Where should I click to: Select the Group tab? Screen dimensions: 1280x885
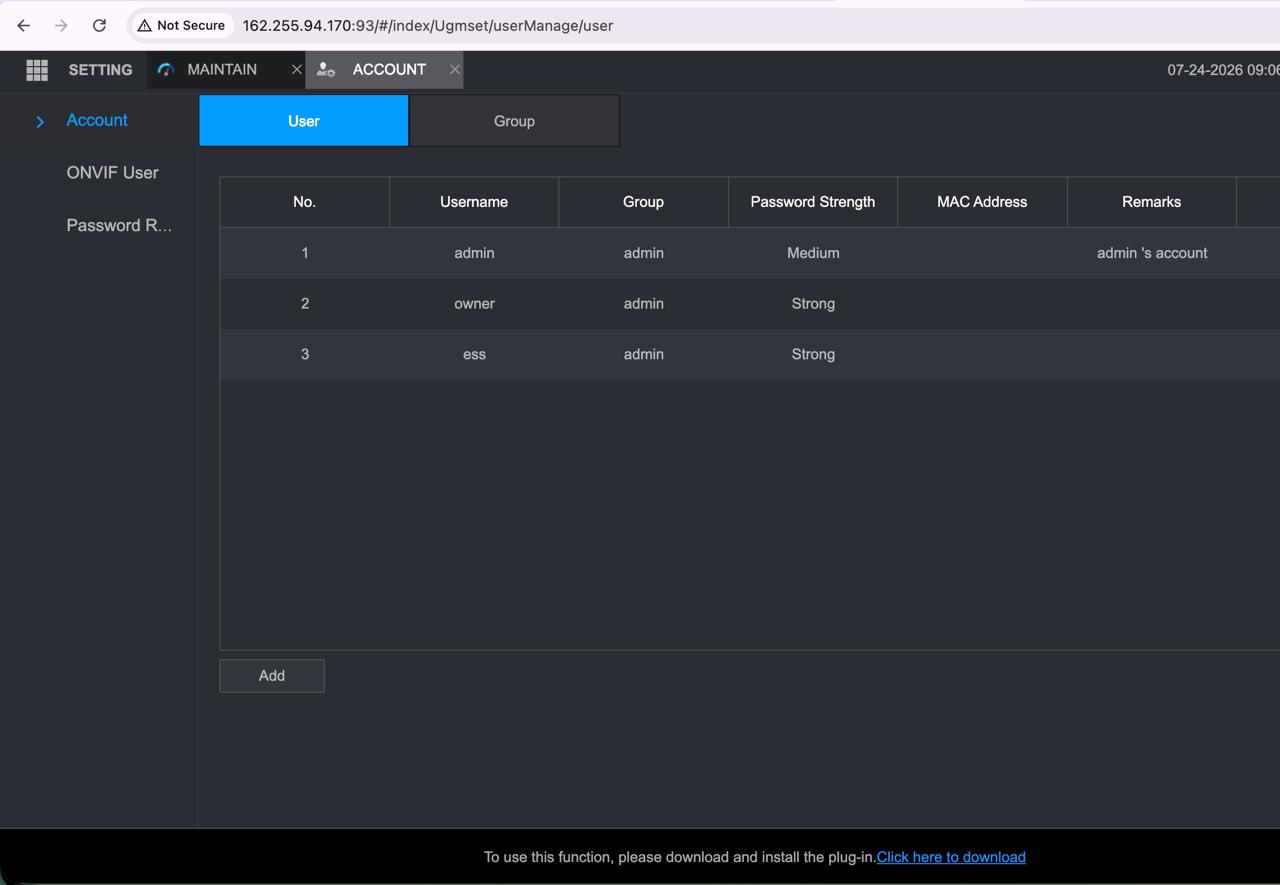(x=514, y=121)
